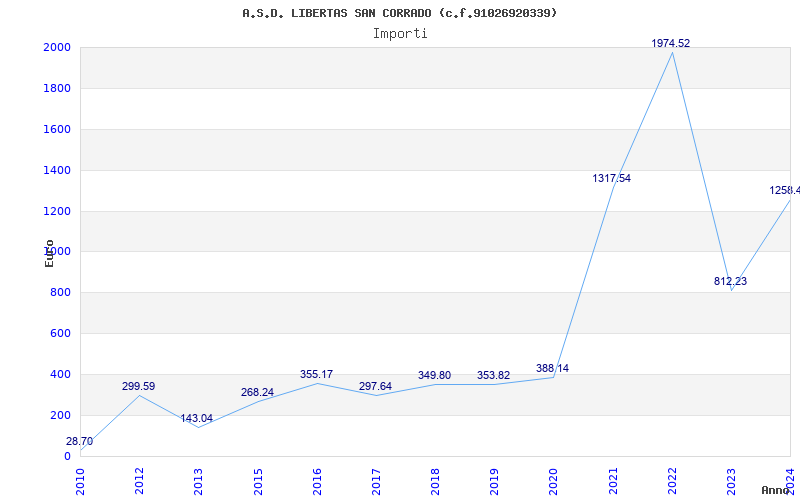Select the 1974.52 peak label
The height and width of the screenshot is (500, 800).
click(670, 44)
